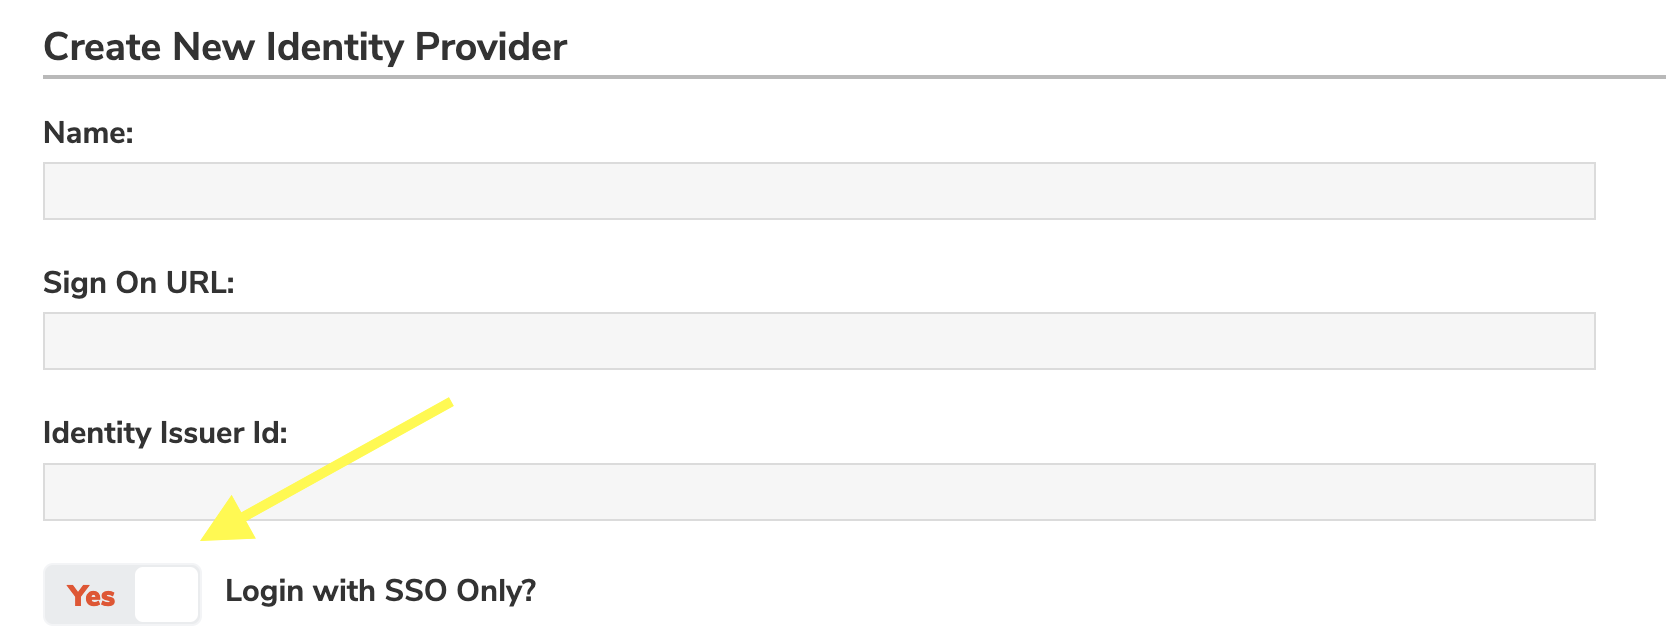The height and width of the screenshot is (642, 1666).
Task: Toggle the Login with SSO Only switch
Action: click(122, 594)
